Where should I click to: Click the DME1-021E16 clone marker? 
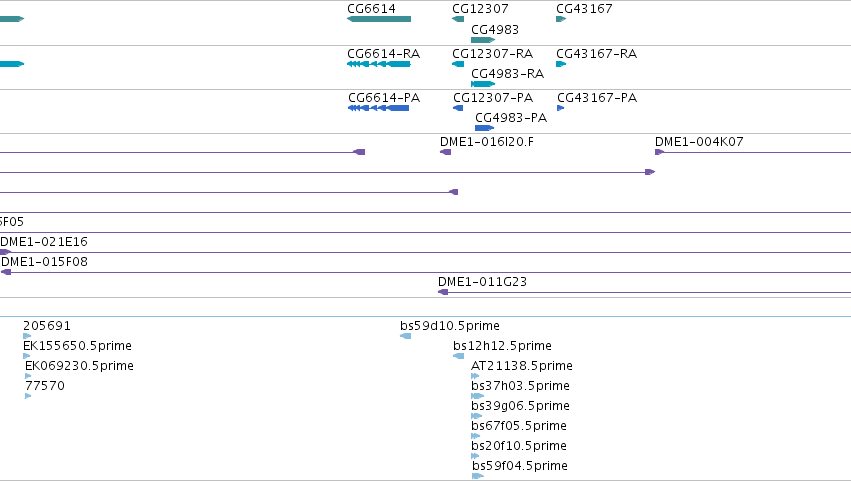point(5,252)
